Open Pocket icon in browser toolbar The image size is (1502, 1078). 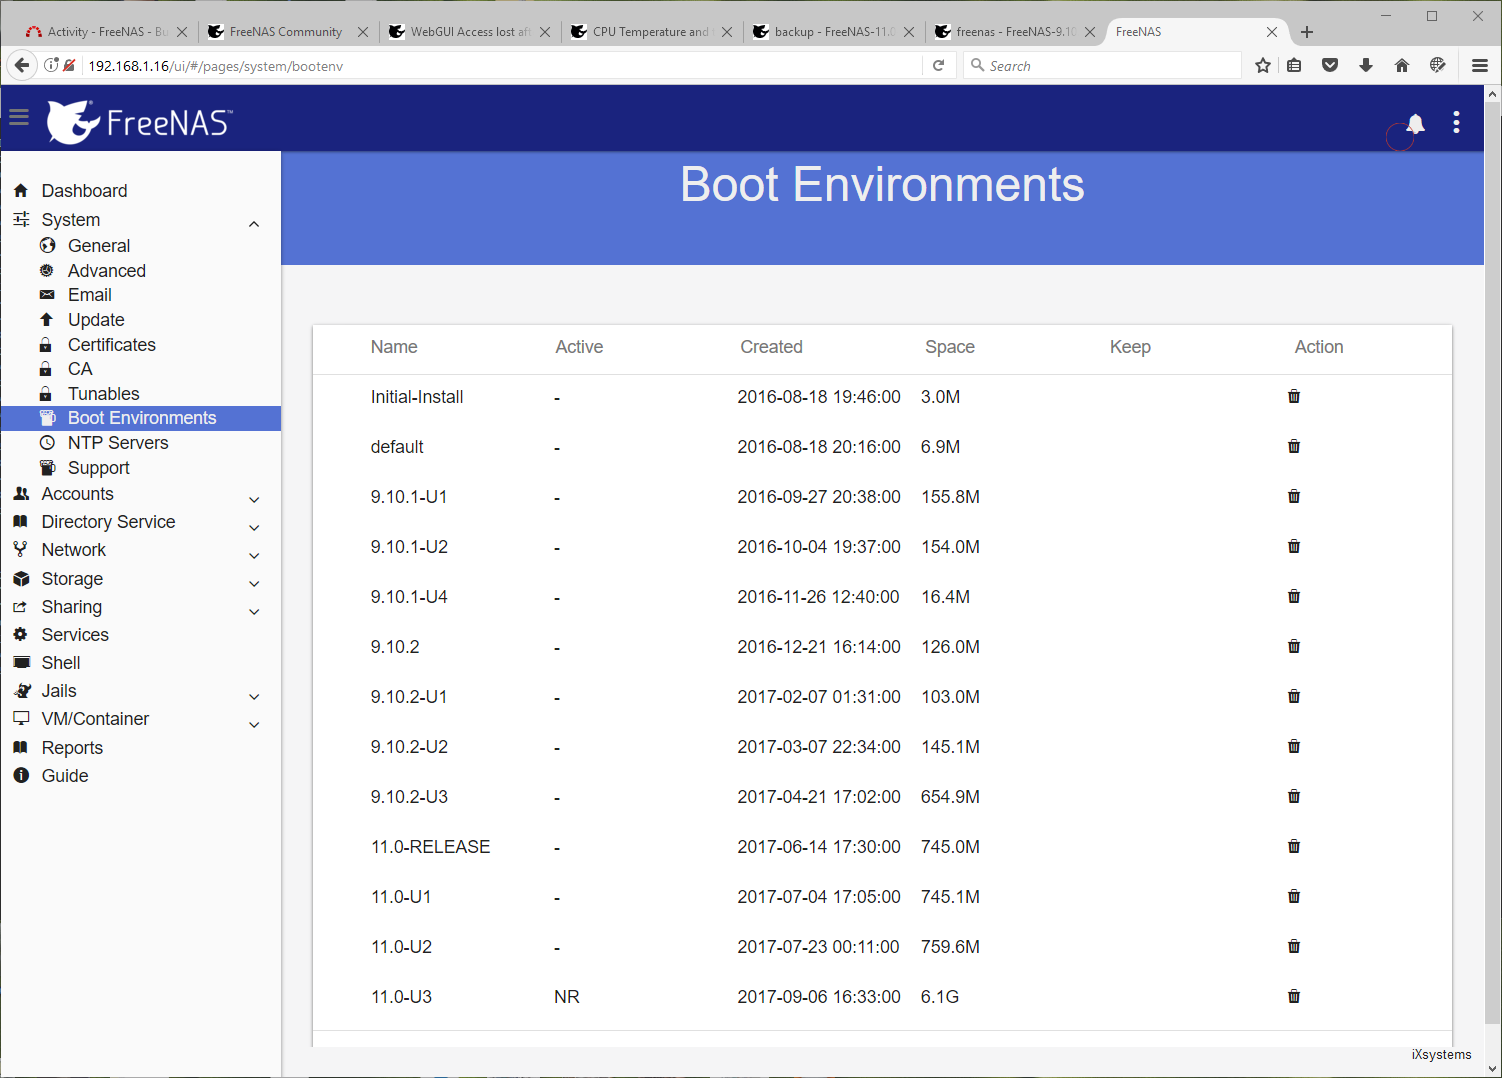(x=1330, y=66)
